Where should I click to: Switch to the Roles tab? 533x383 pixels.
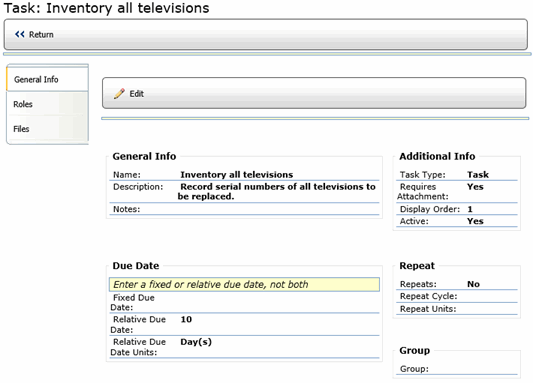click(x=48, y=104)
